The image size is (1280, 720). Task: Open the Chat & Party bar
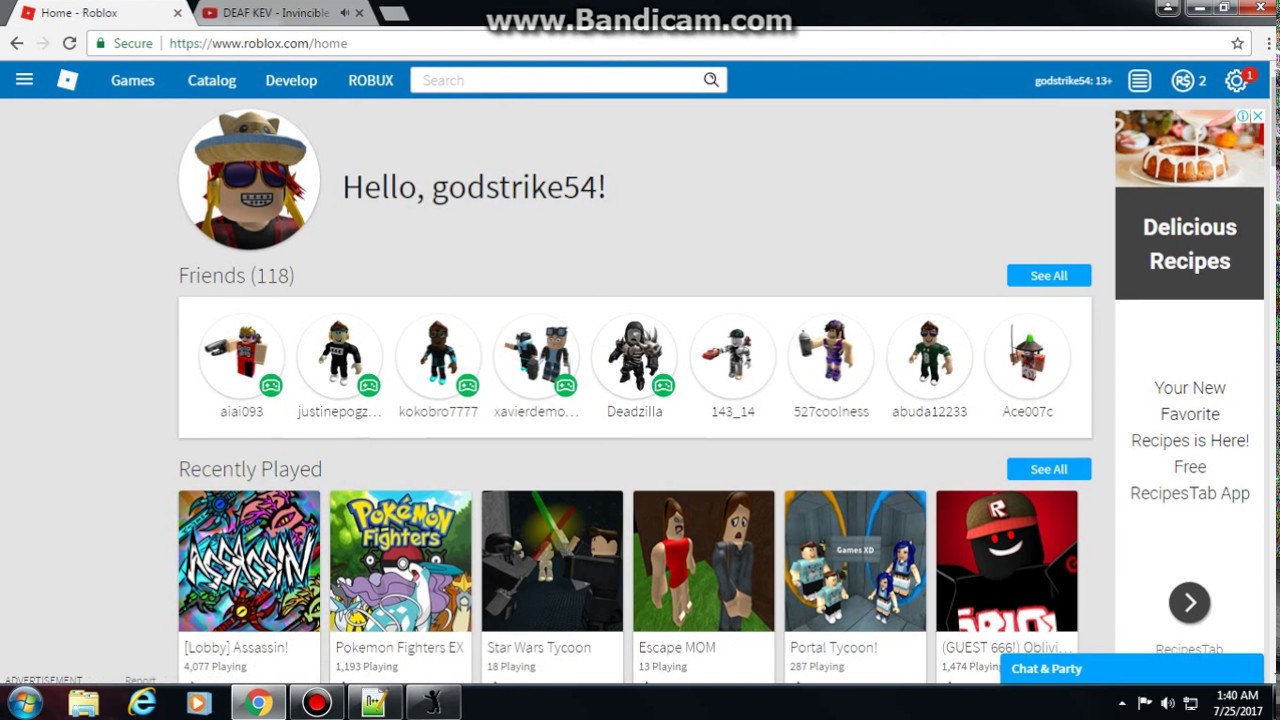click(1132, 669)
